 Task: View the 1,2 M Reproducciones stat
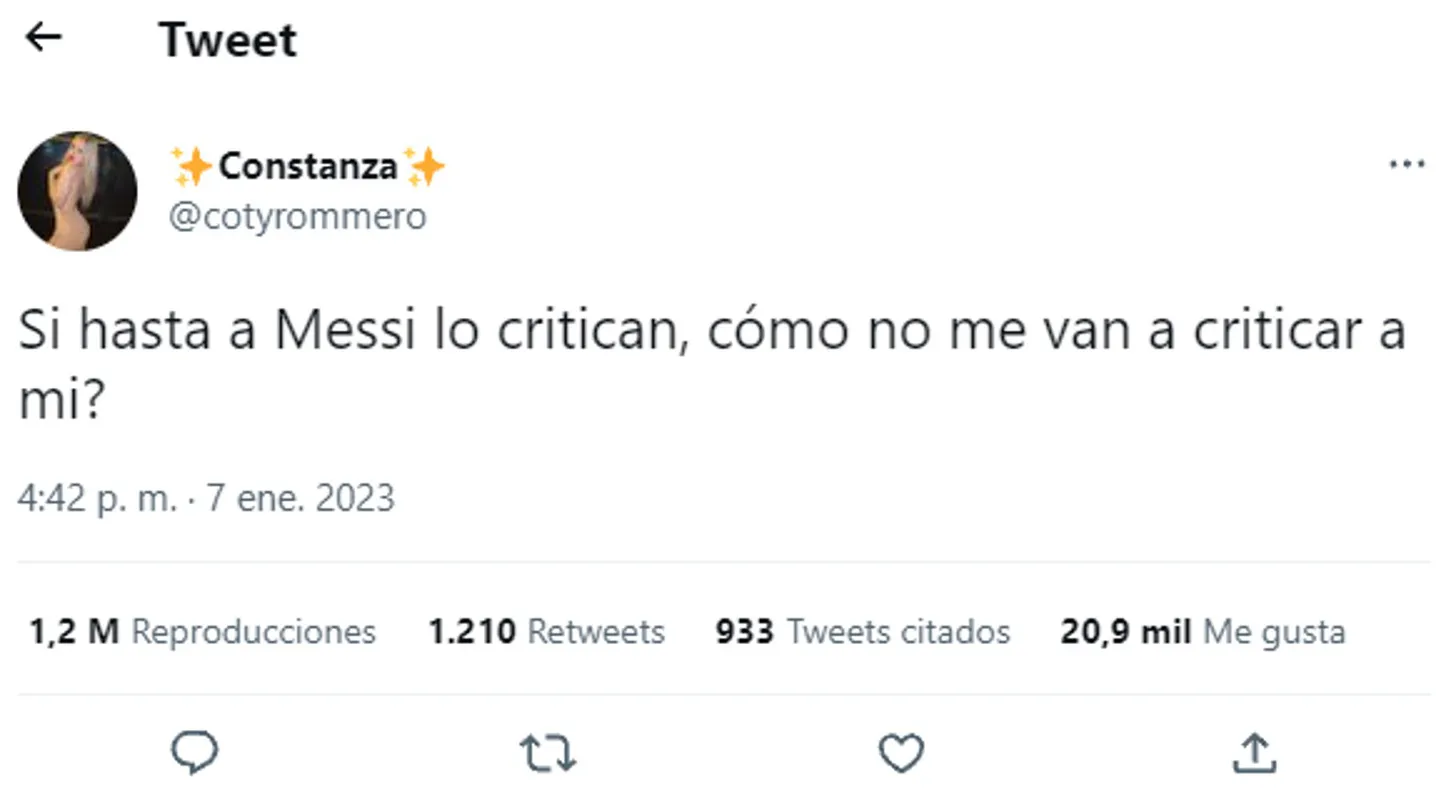pyautogui.click(x=202, y=632)
